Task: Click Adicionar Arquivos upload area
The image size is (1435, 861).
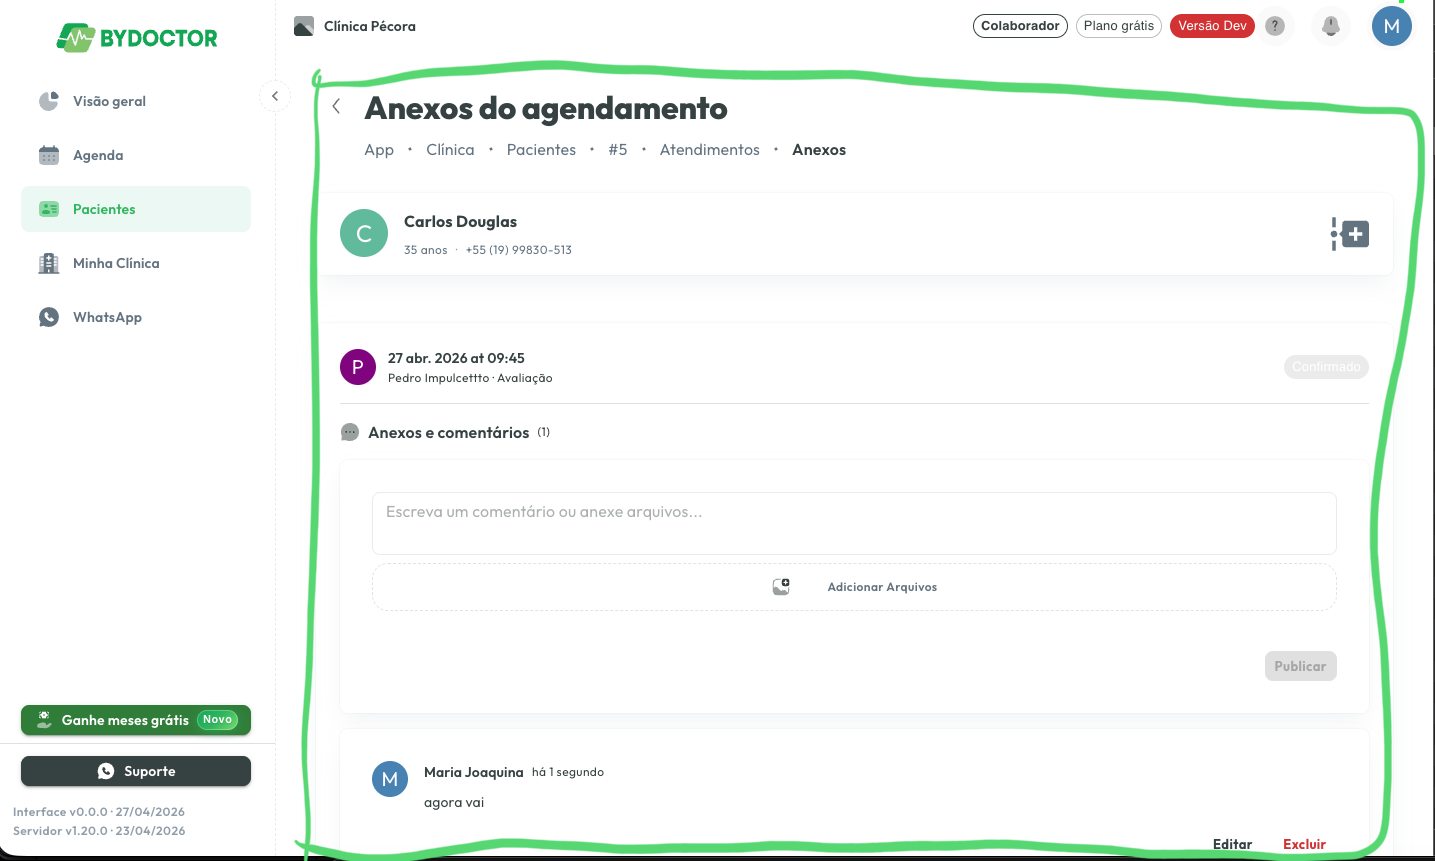Action: coord(854,587)
